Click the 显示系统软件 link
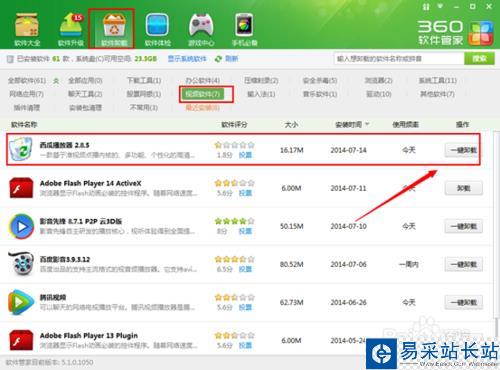 (187, 59)
